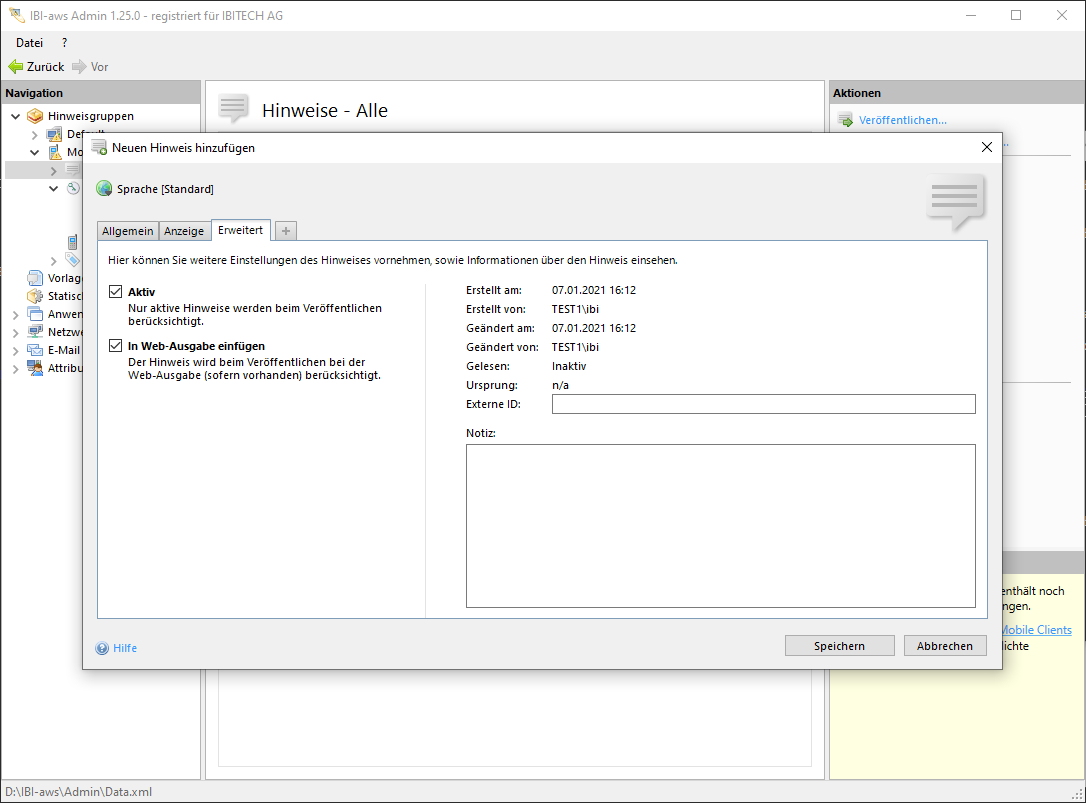Viewport: 1086px width, 803px height.
Task: Click the Hilfe question mark icon
Action: click(x=102, y=648)
